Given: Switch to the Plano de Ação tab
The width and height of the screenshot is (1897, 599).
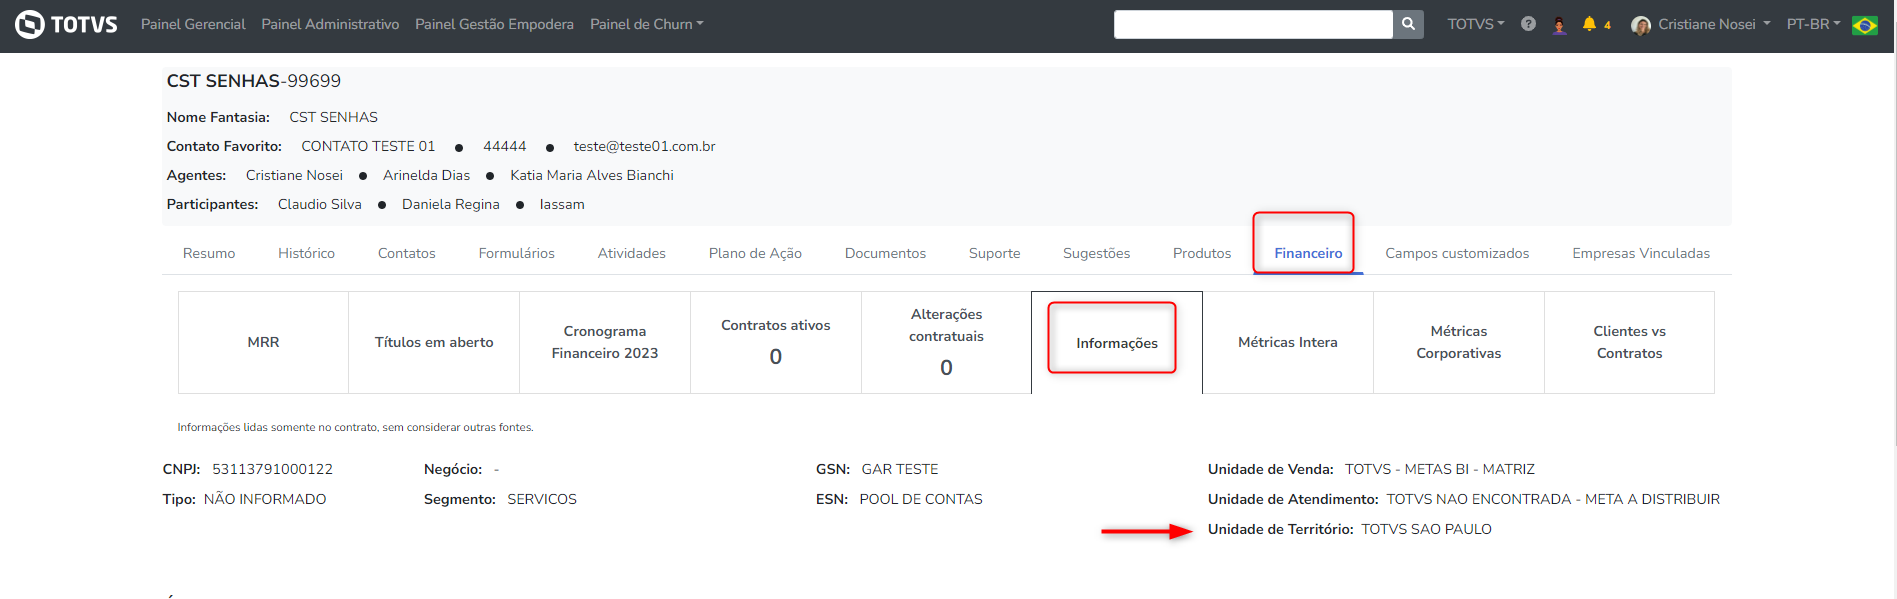Looking at the screenshot, I should [x=755, y=253].
